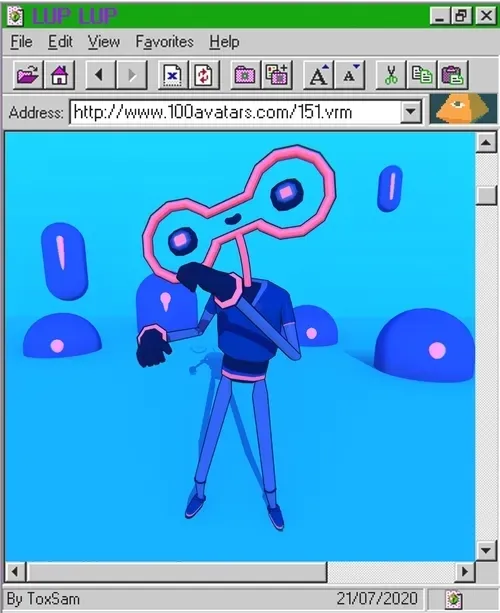Screen dimensions: 500x613
Task: Click the vertical scrollbar down arrow
Action: tap(486, 550)
